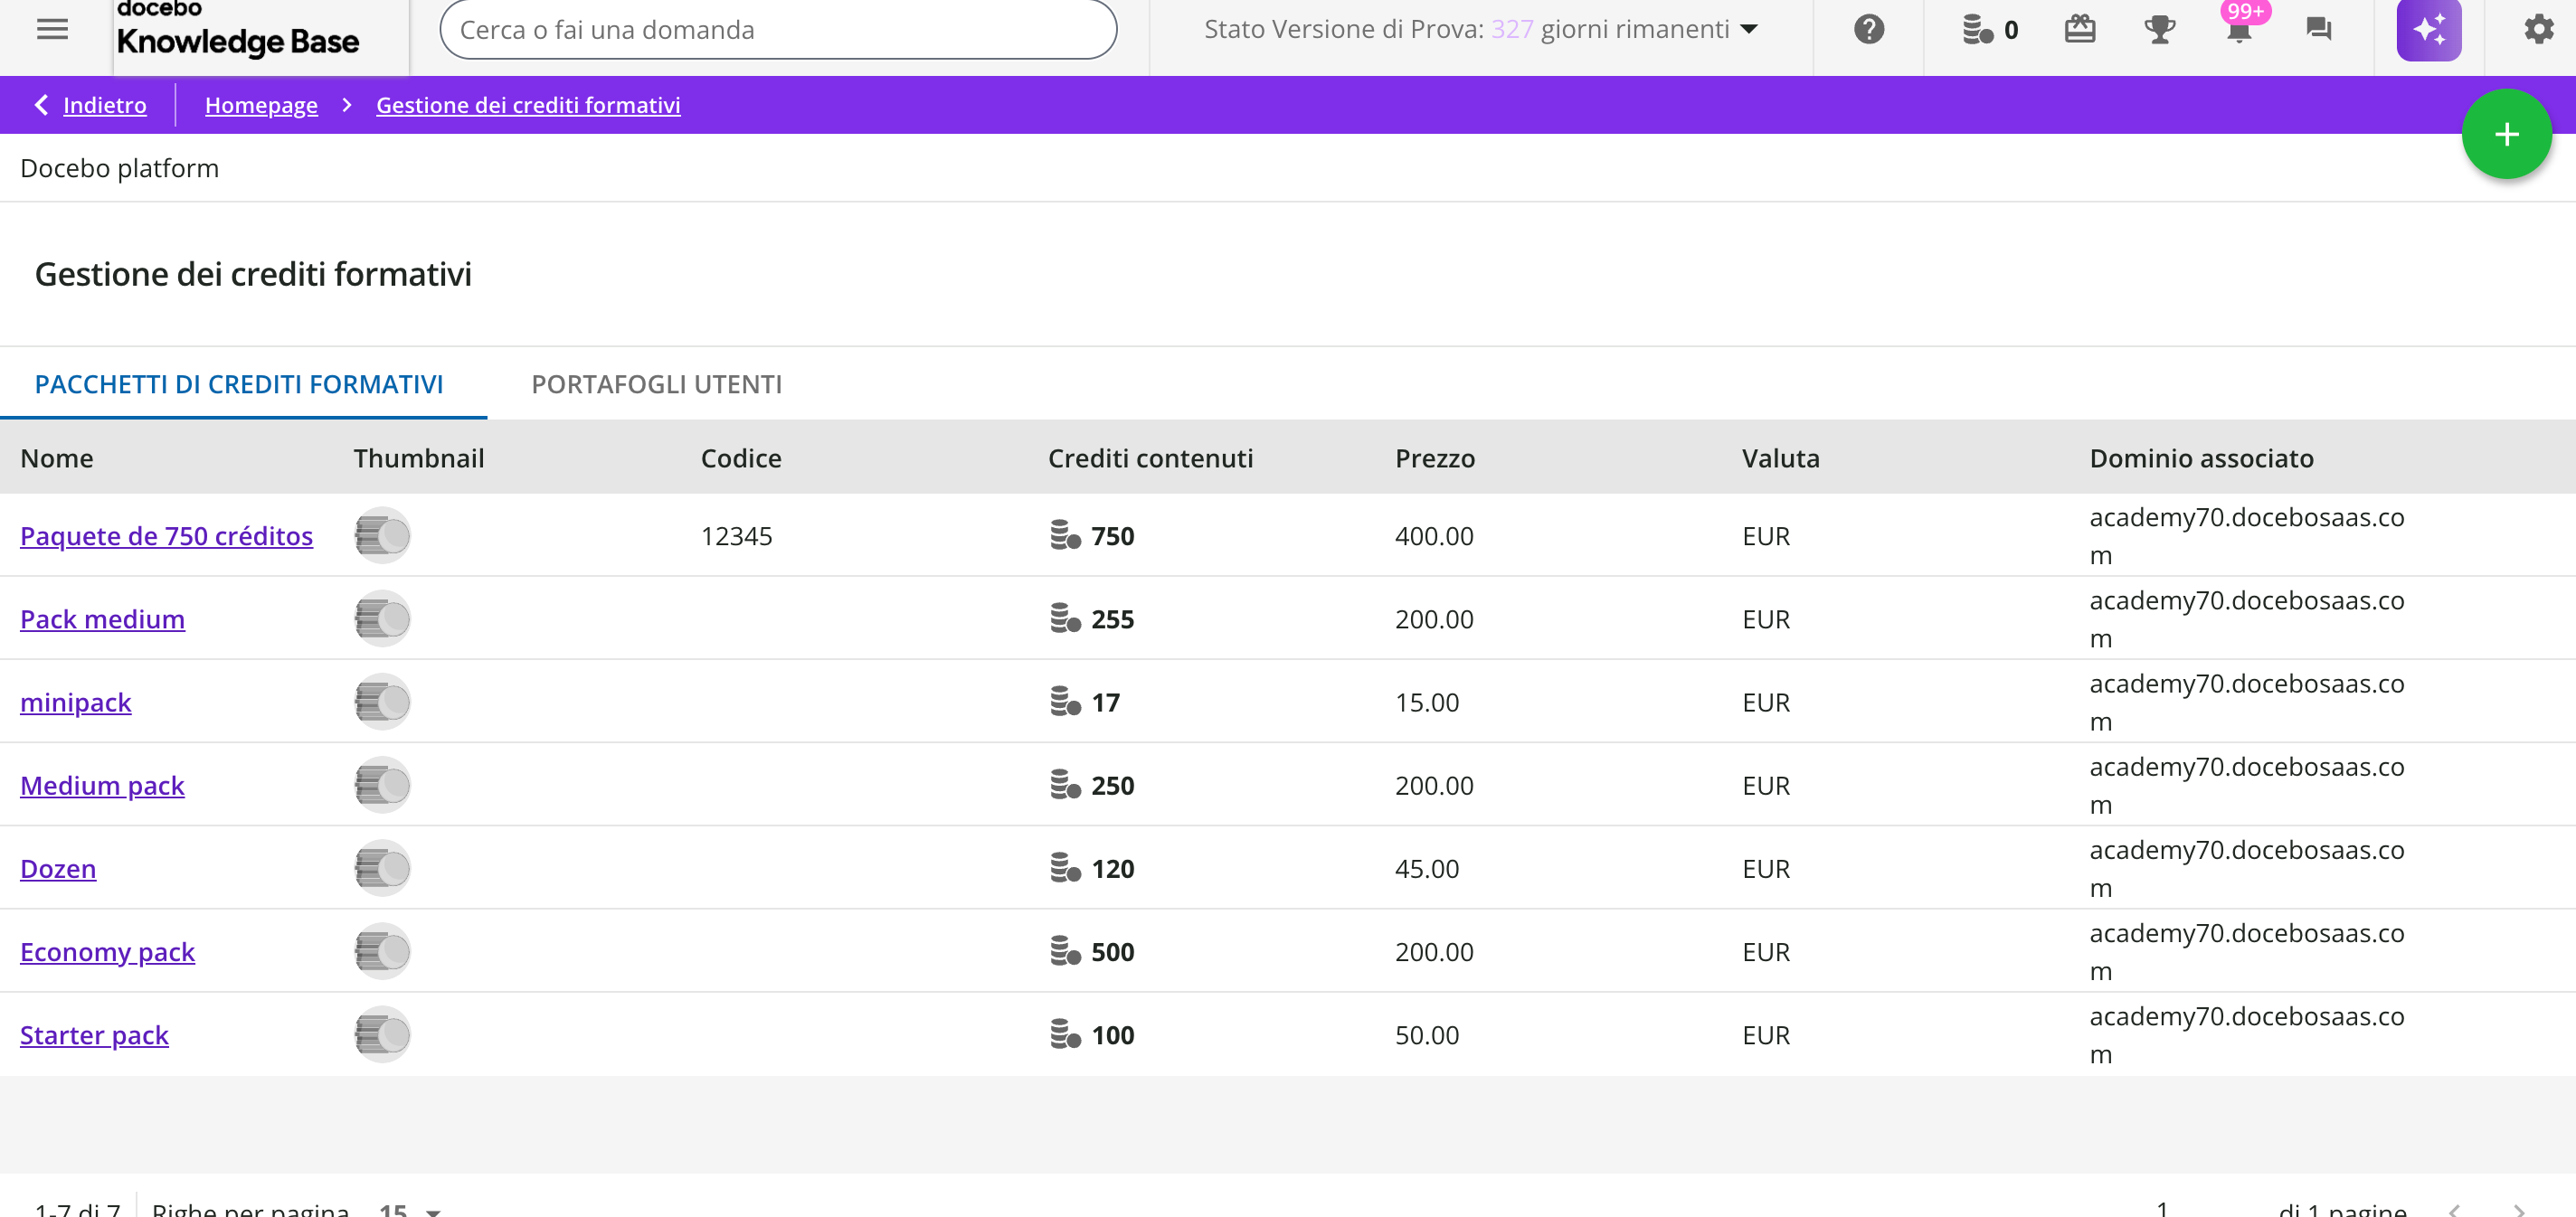Expand the trial version status dropdown
Image resolution: width=2576 pixels, height=1217 pixels.
(x=1749, y=29)
